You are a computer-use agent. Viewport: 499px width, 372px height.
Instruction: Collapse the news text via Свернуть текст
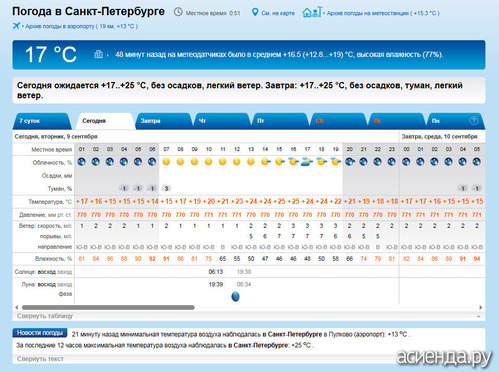(40, 359)
